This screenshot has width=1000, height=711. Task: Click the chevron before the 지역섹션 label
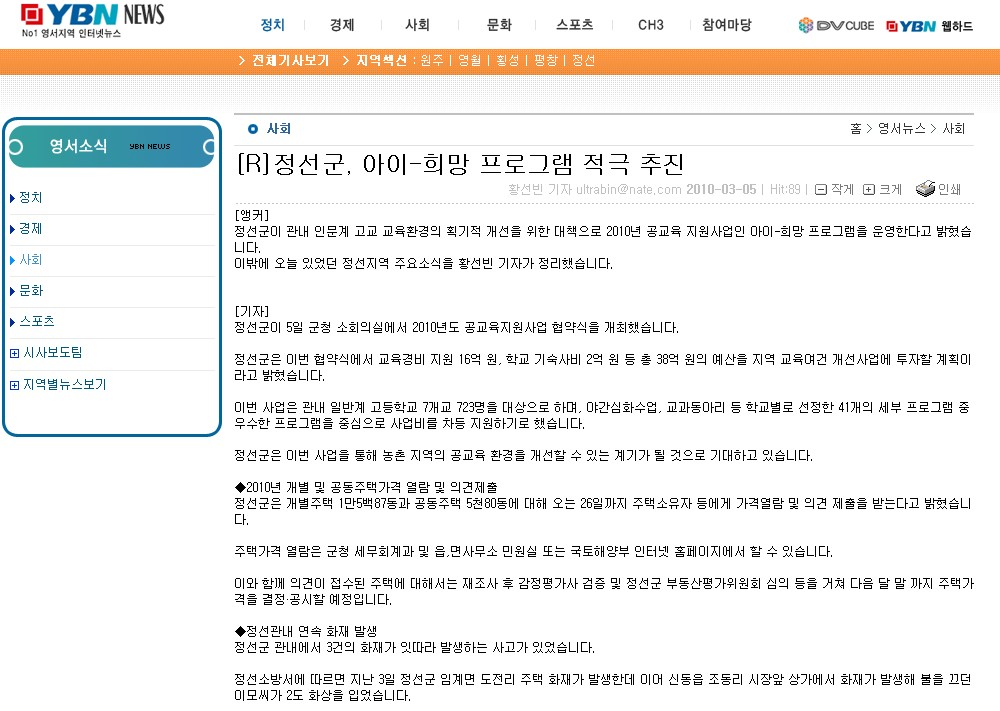(345, 60)
